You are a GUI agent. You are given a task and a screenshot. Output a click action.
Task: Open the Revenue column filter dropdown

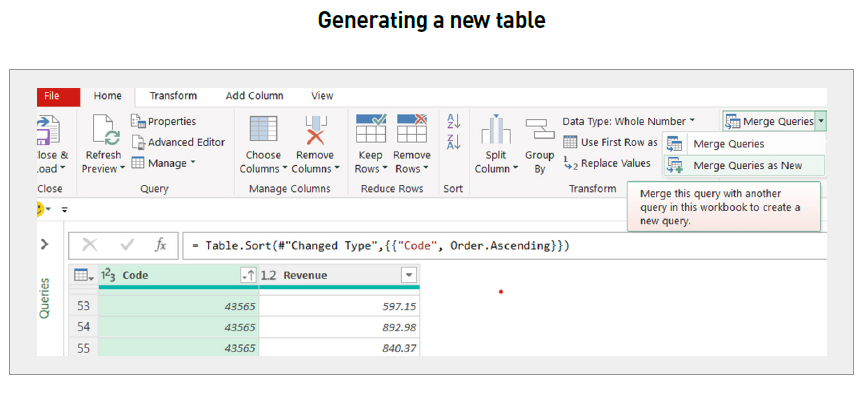(409, 275)
